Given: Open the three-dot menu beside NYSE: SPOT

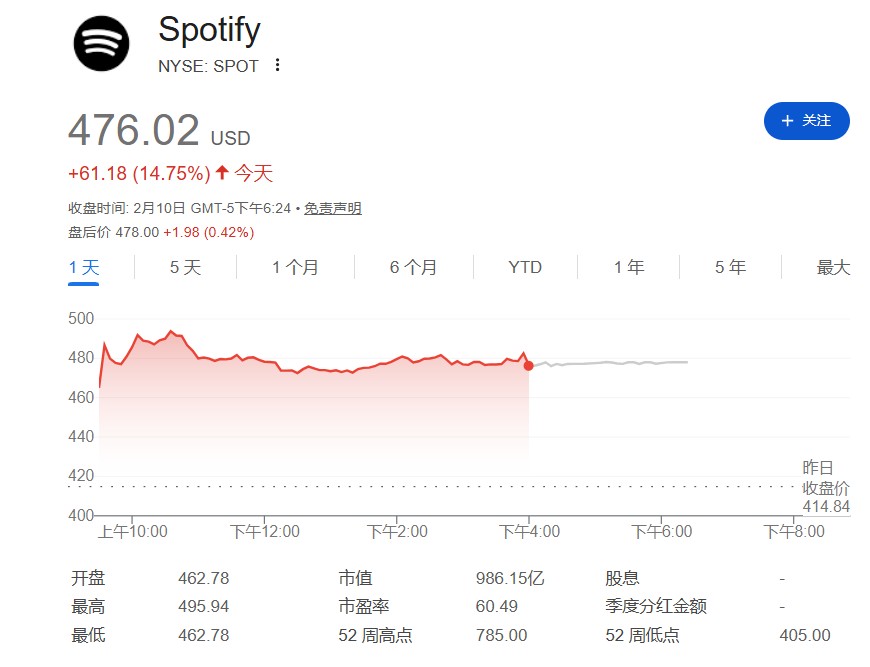Looking at the screenshot, I should coord(277,66).
